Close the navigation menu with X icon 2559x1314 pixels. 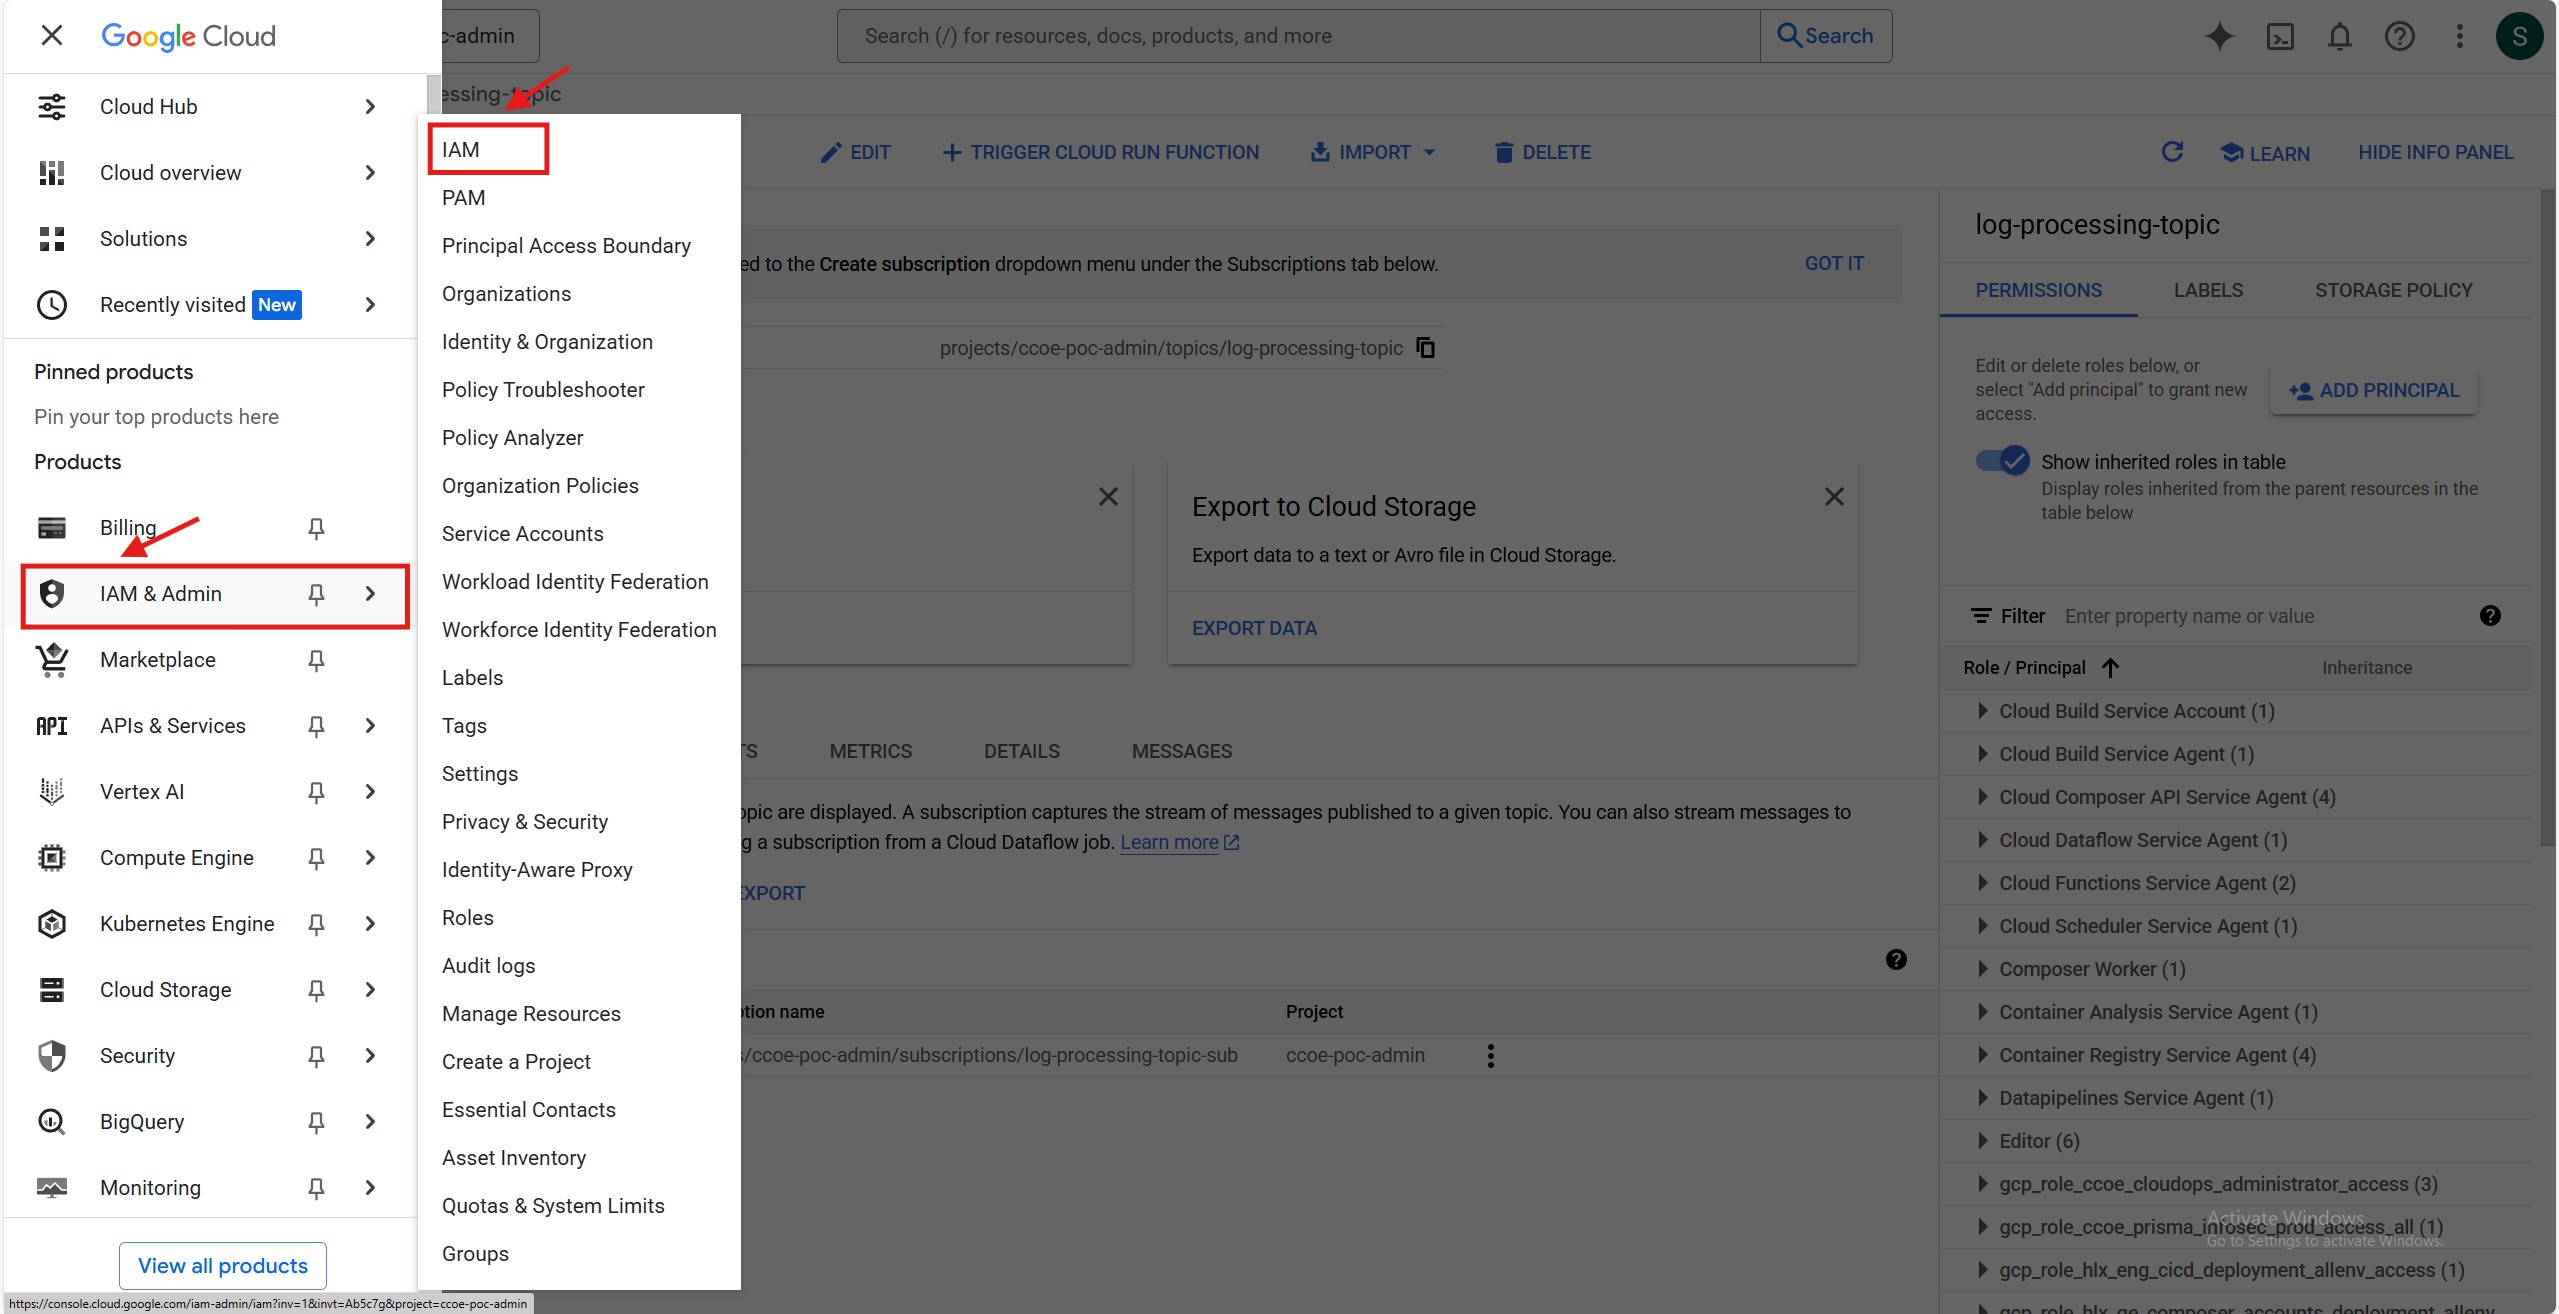click(52, 36)
